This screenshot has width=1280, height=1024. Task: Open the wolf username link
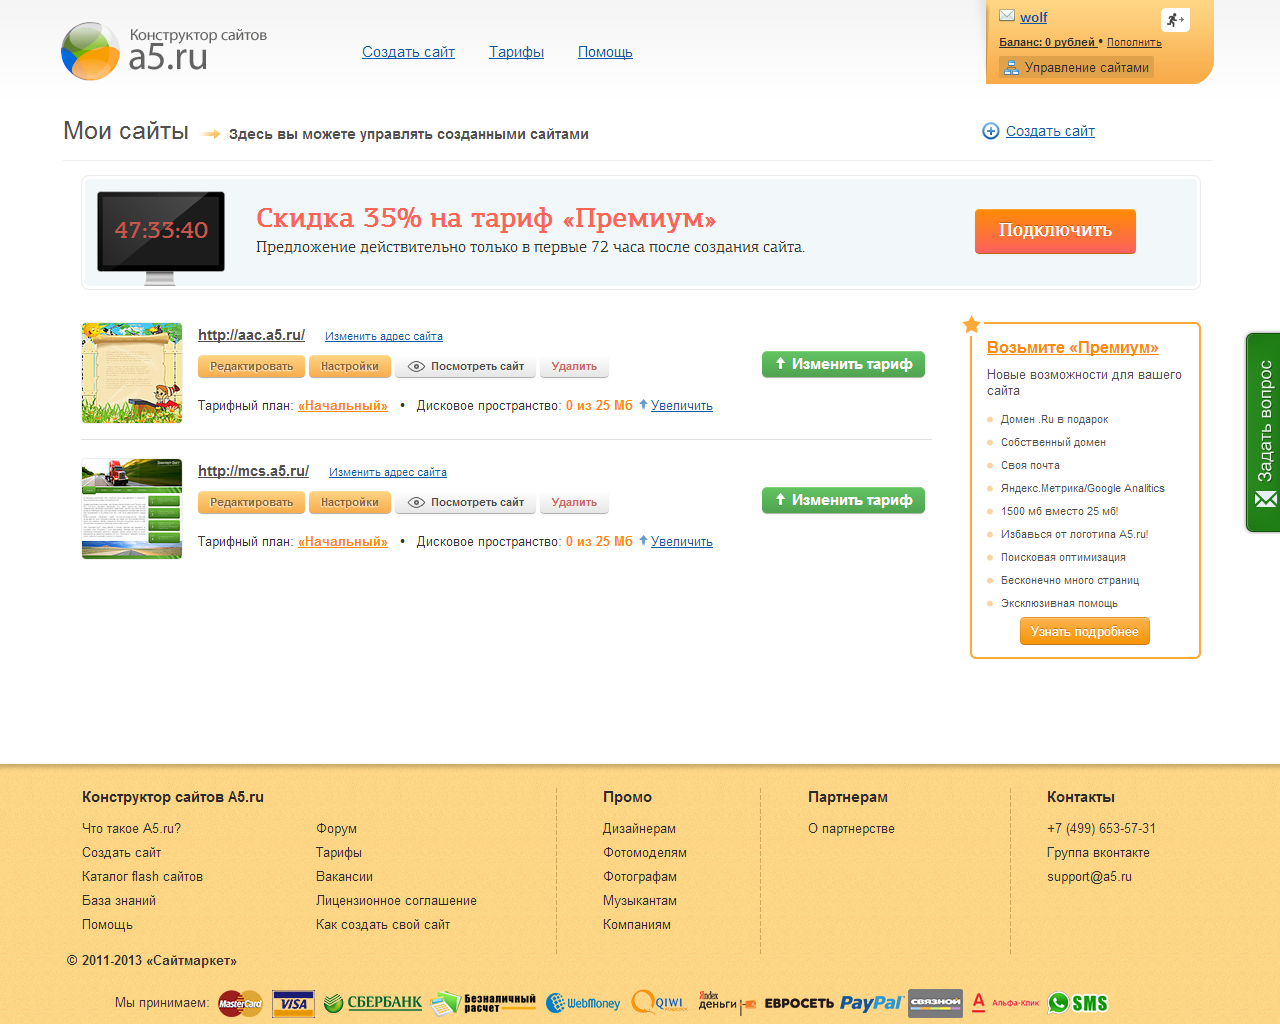point(1034,17)
